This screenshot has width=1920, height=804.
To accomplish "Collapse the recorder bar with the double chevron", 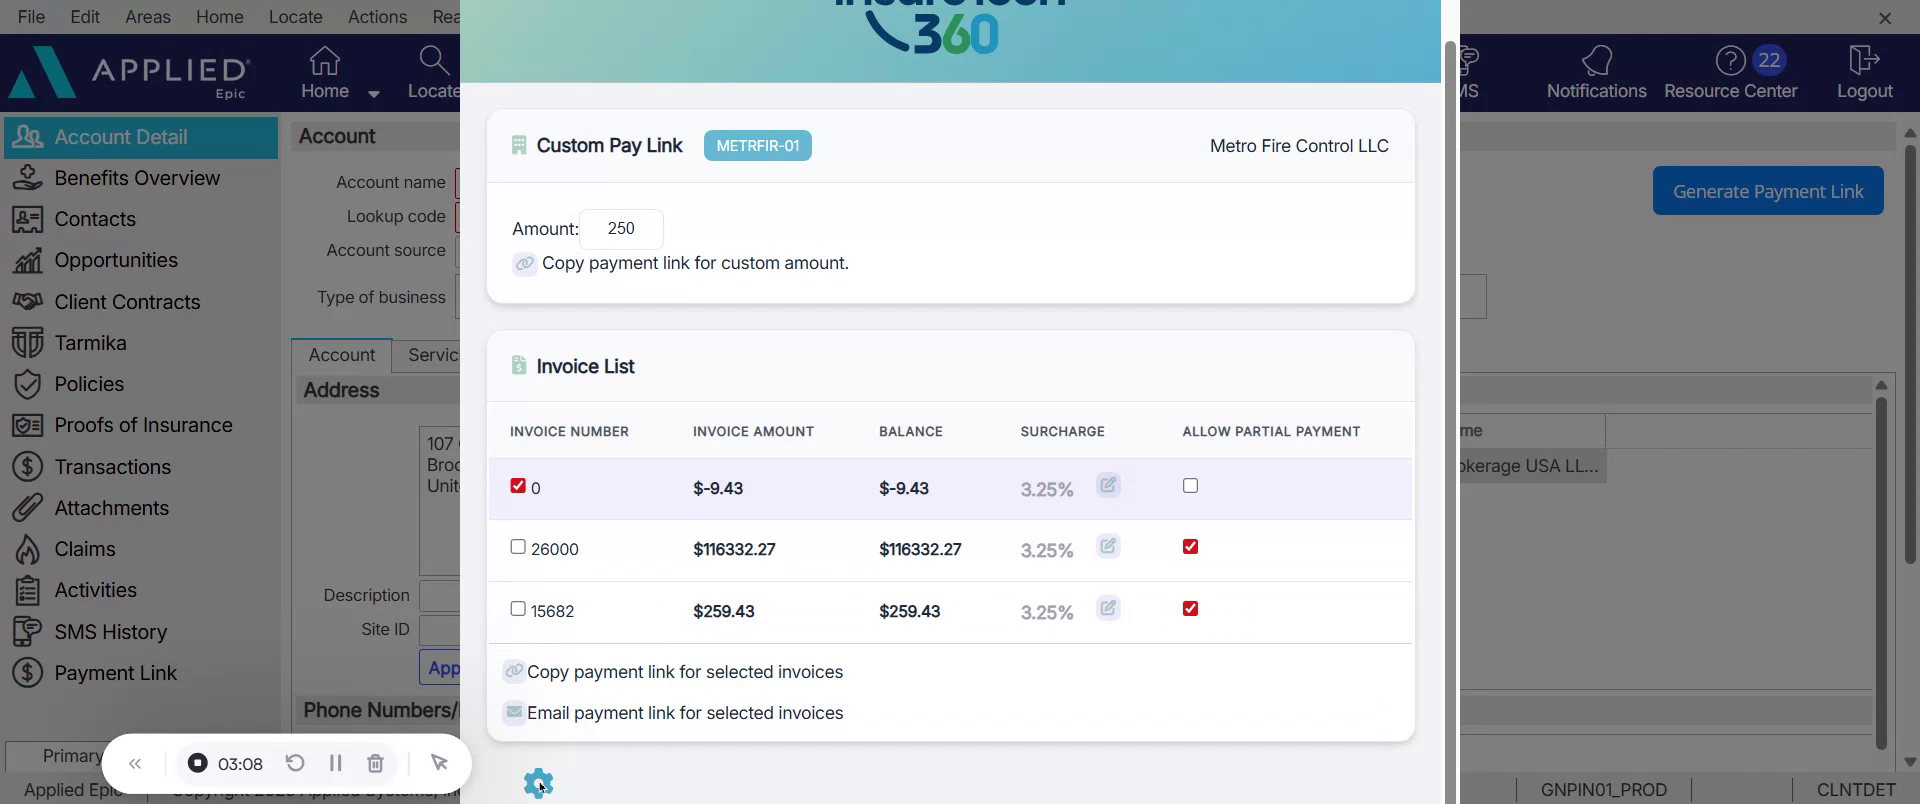I will (135, 764).
